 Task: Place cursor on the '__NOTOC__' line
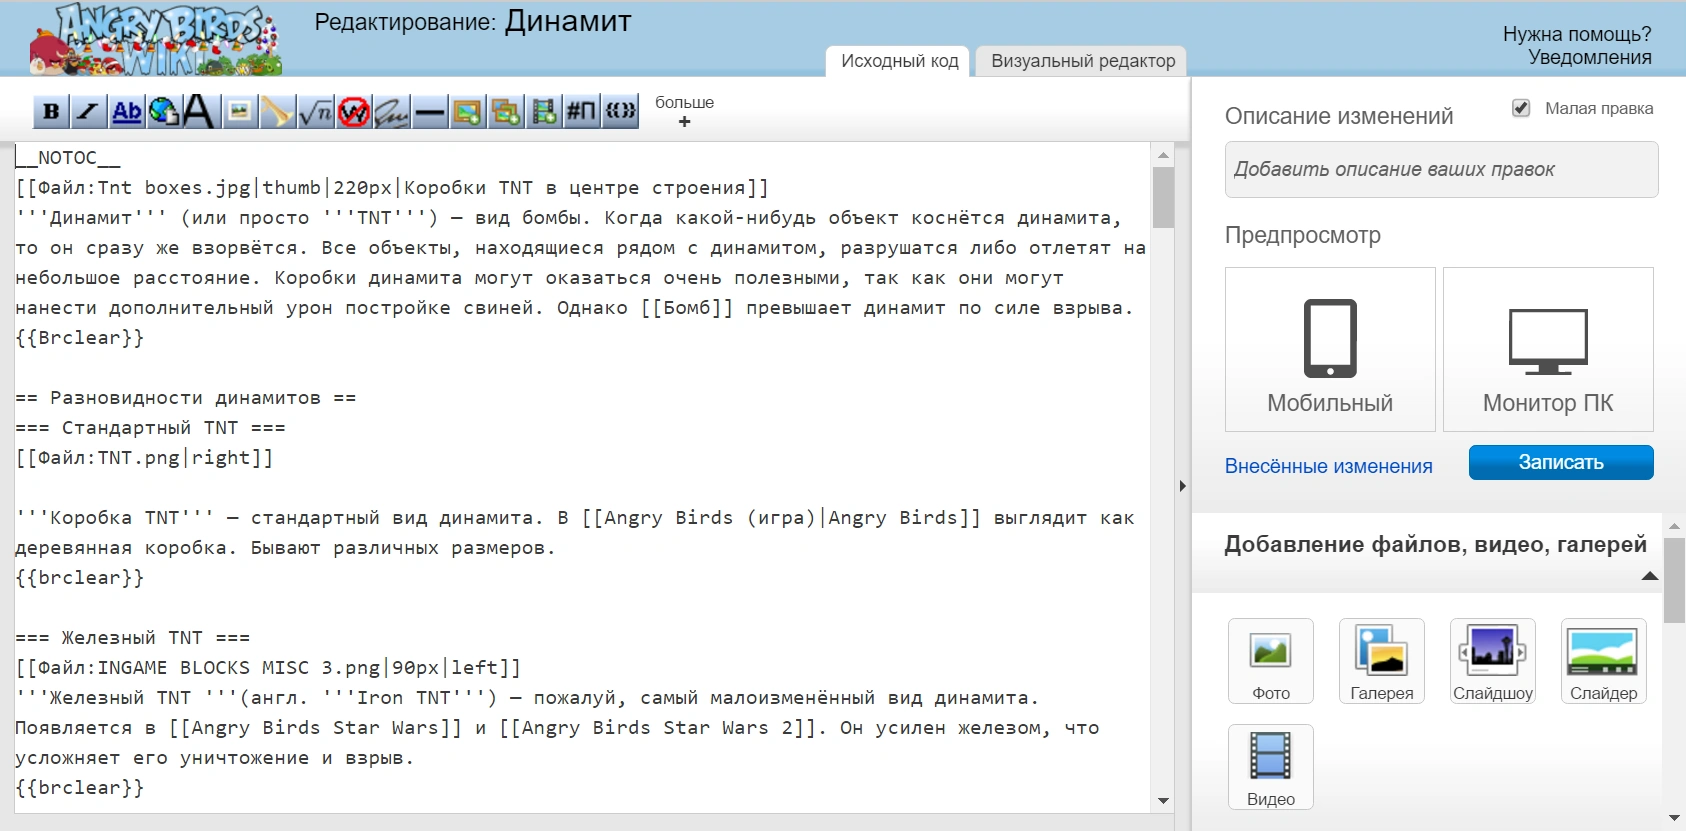68,158
